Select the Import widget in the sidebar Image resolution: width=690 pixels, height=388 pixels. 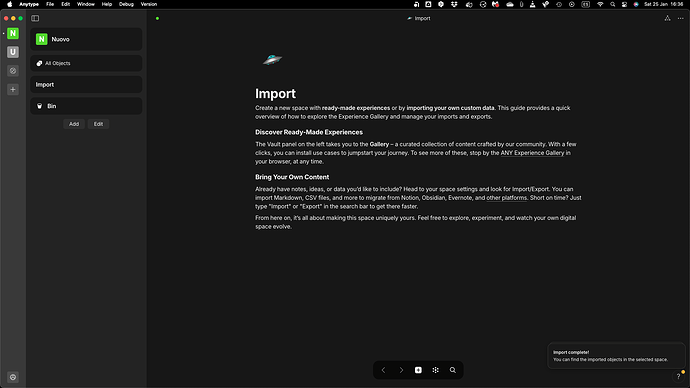tap(86, 84)
